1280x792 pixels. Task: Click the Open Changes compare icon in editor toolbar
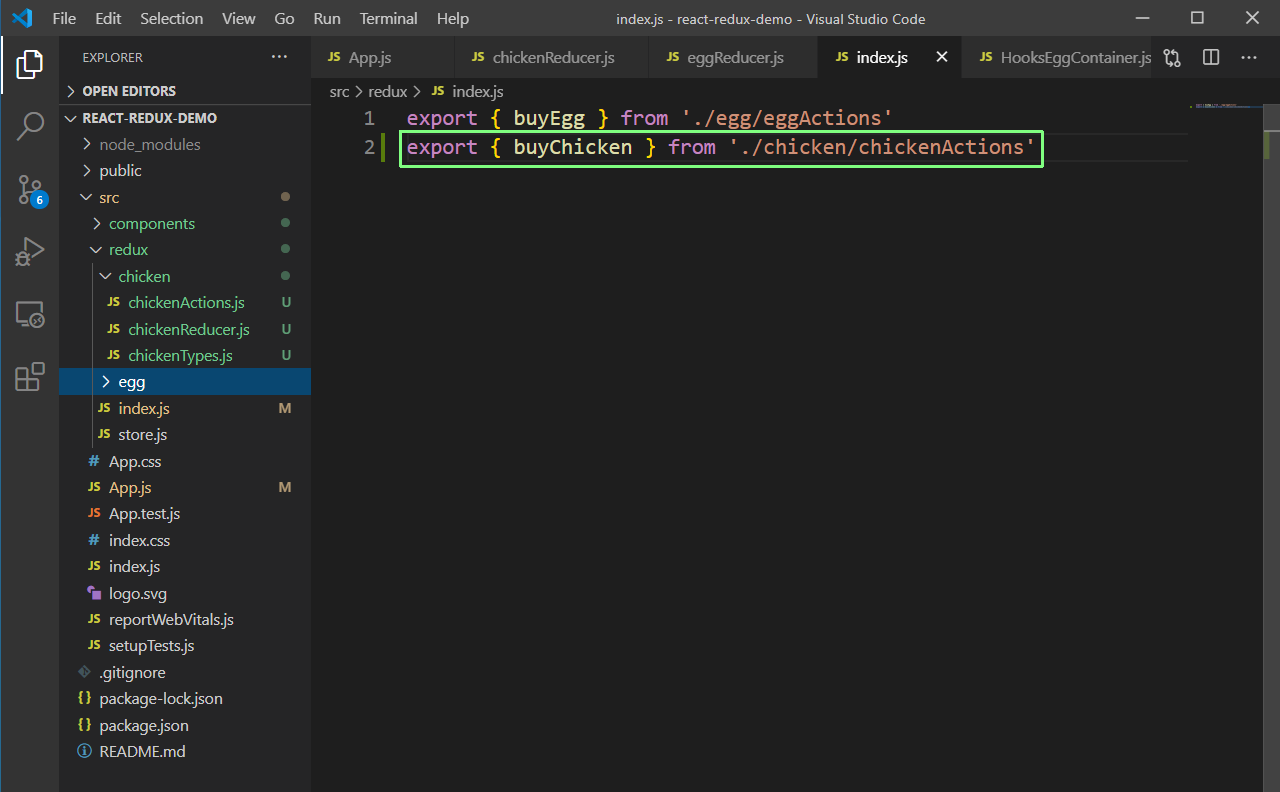(x=1173, y=58)
